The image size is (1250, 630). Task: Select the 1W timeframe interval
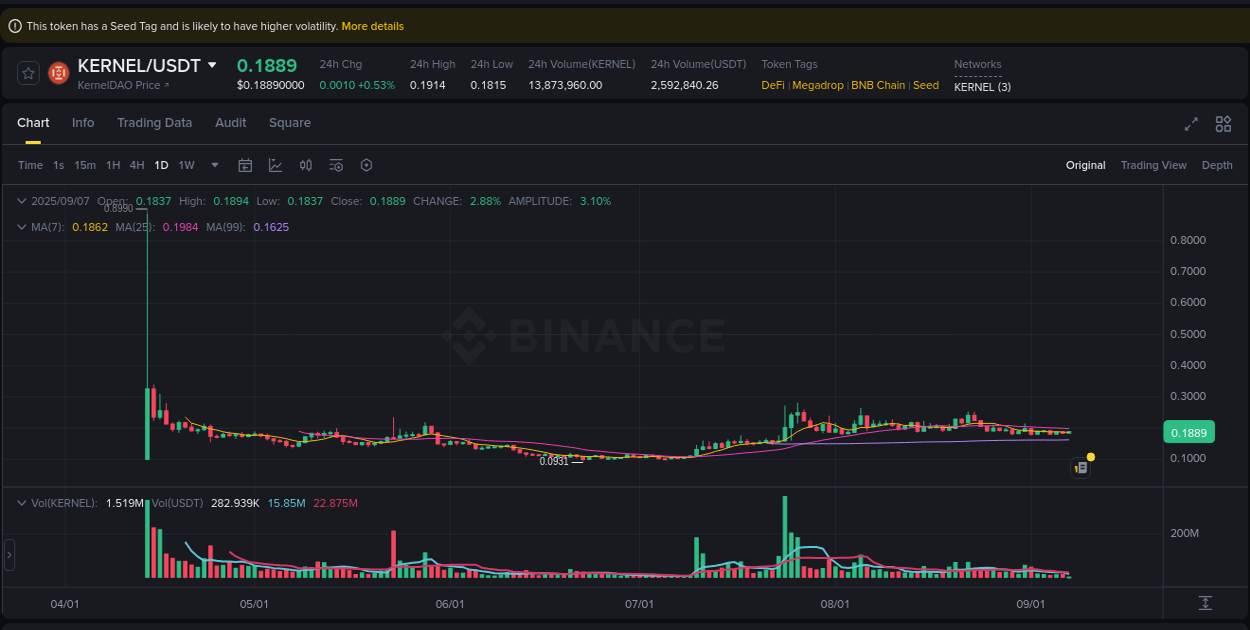coord(186,165)
